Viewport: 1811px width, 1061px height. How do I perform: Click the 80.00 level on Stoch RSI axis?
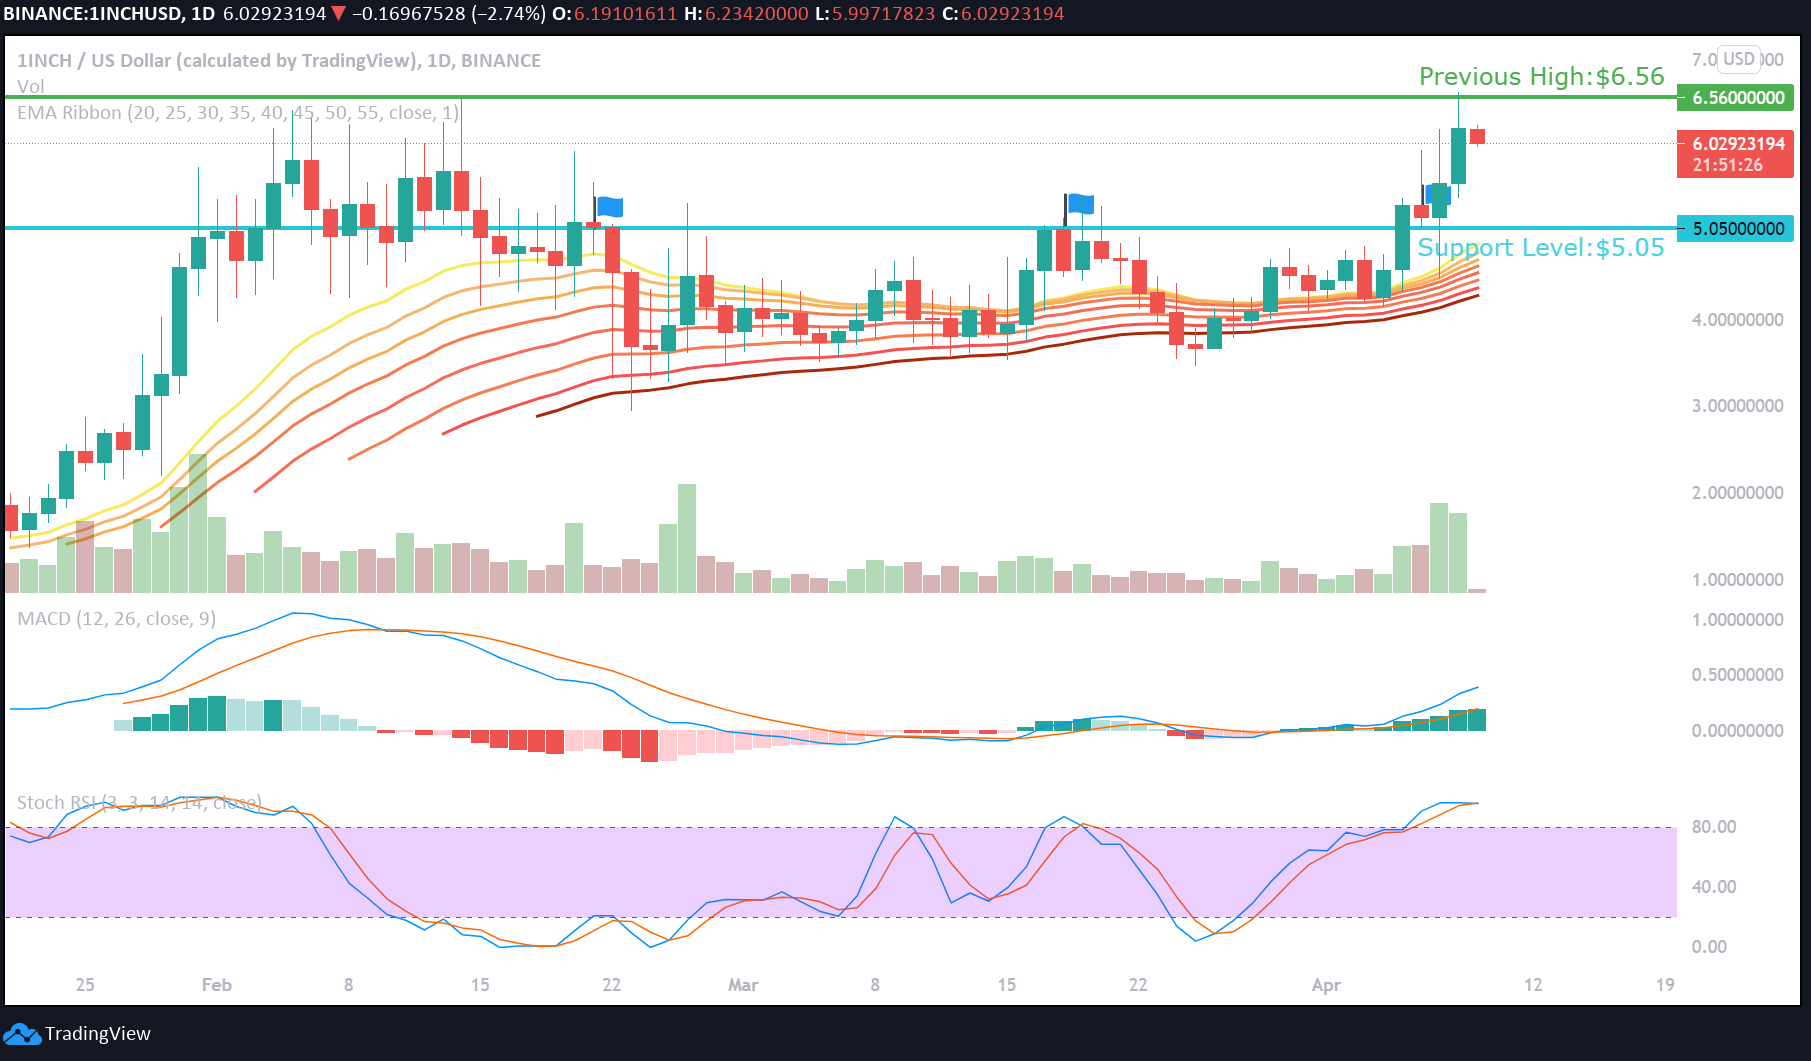1714,827
